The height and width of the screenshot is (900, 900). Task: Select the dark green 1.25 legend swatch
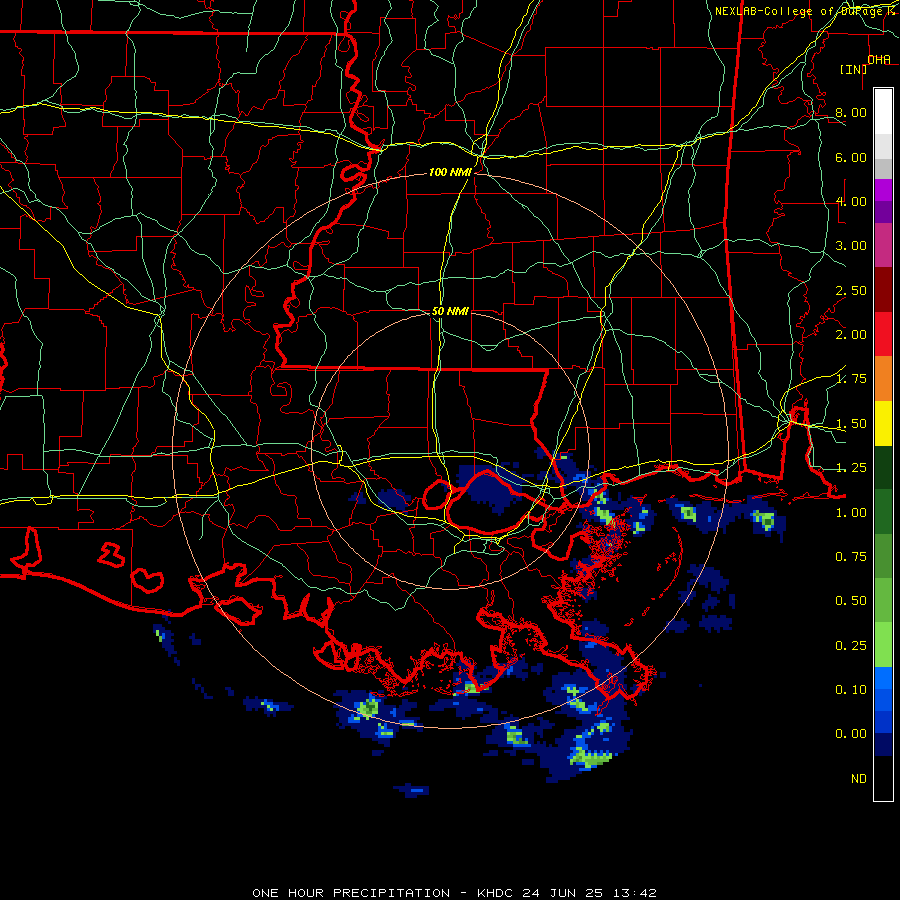[x=883, y=467]
